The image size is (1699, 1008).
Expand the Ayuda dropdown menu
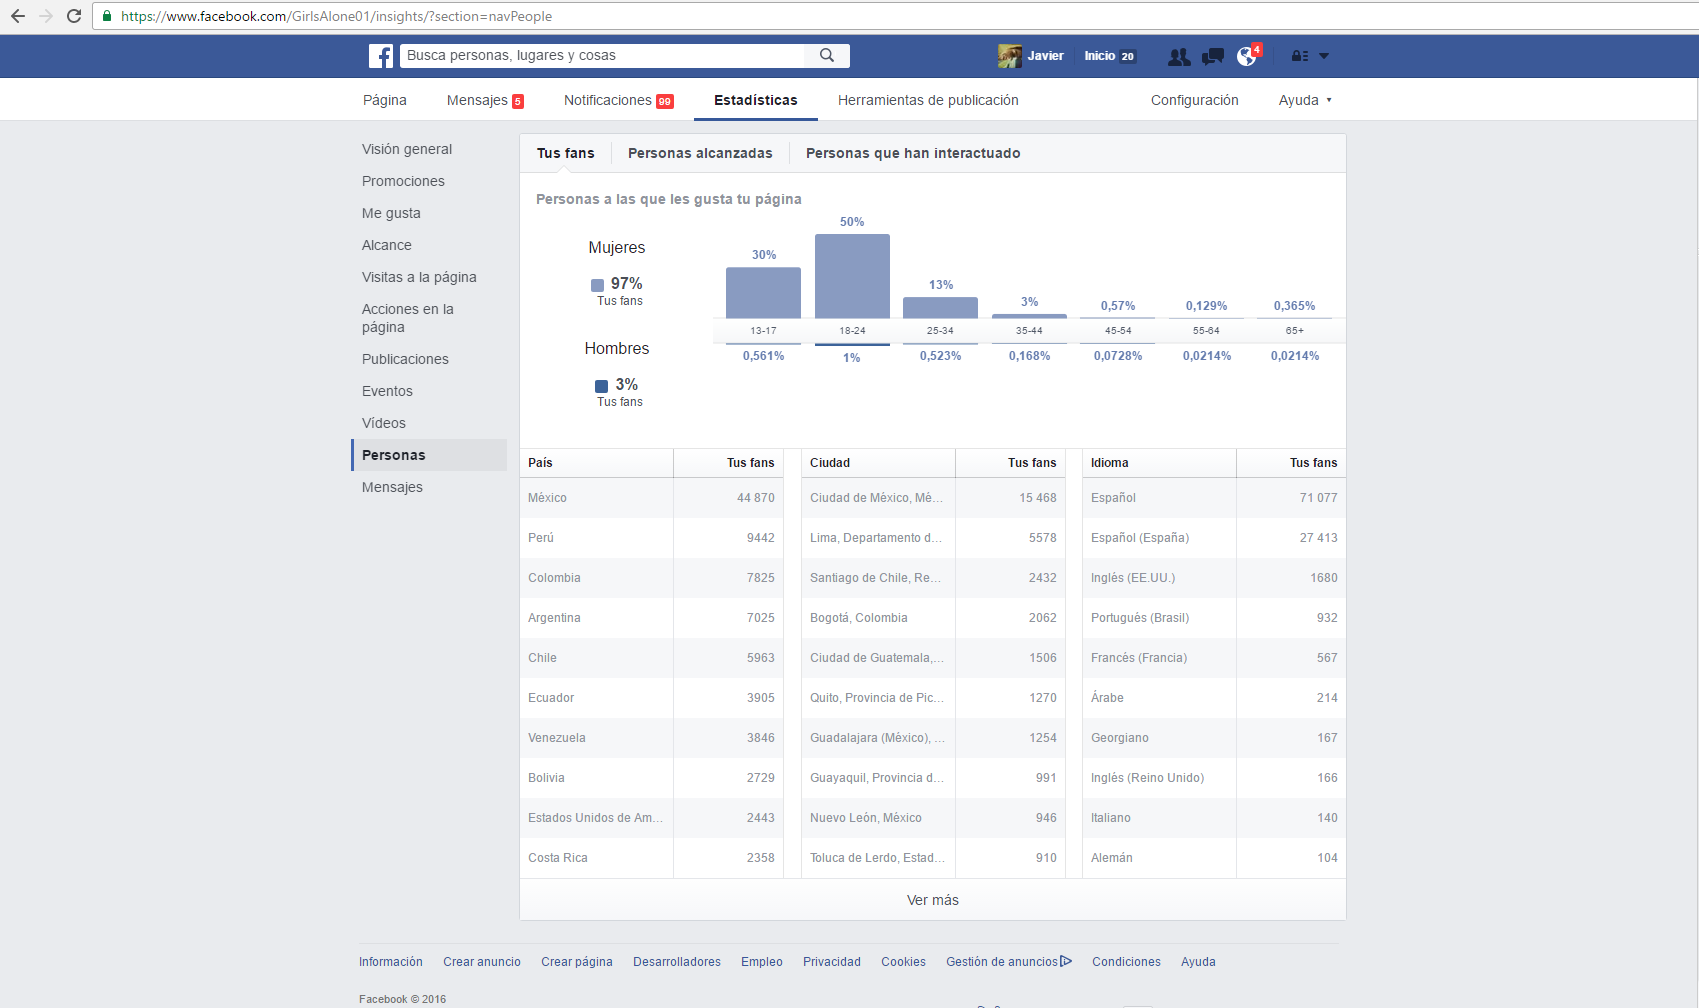[1305, 100]
